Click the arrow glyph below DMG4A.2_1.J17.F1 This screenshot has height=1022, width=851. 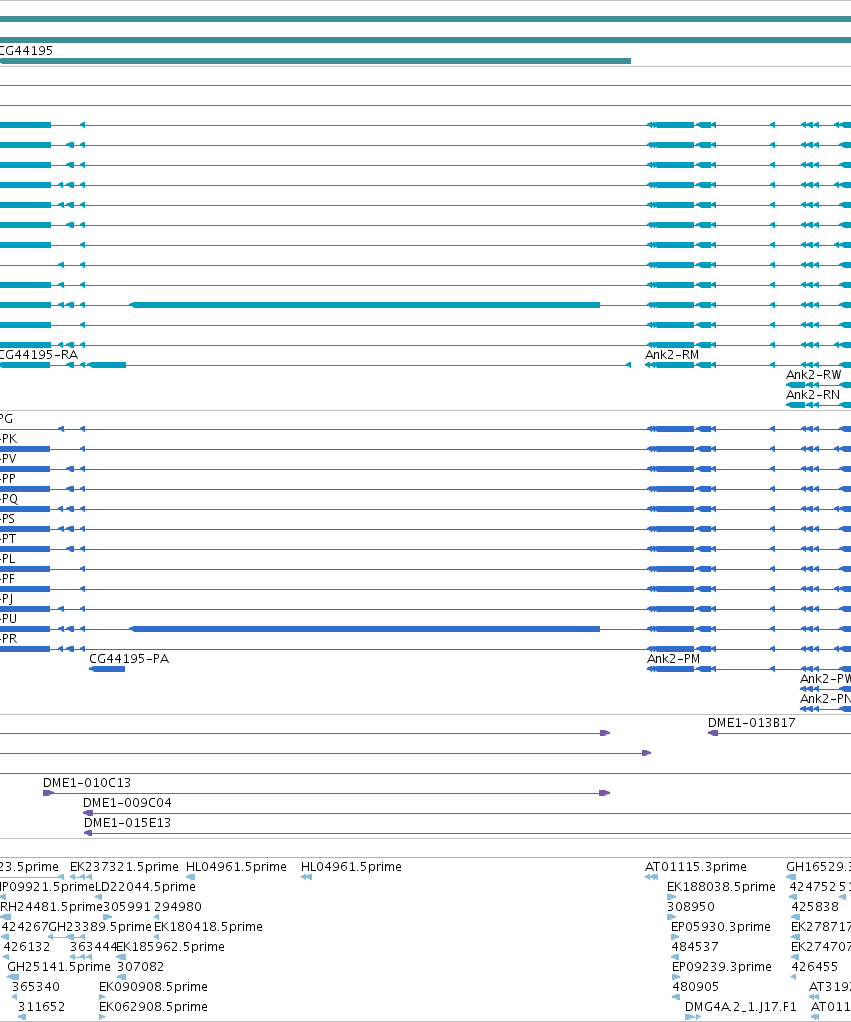click(693, 1017)
